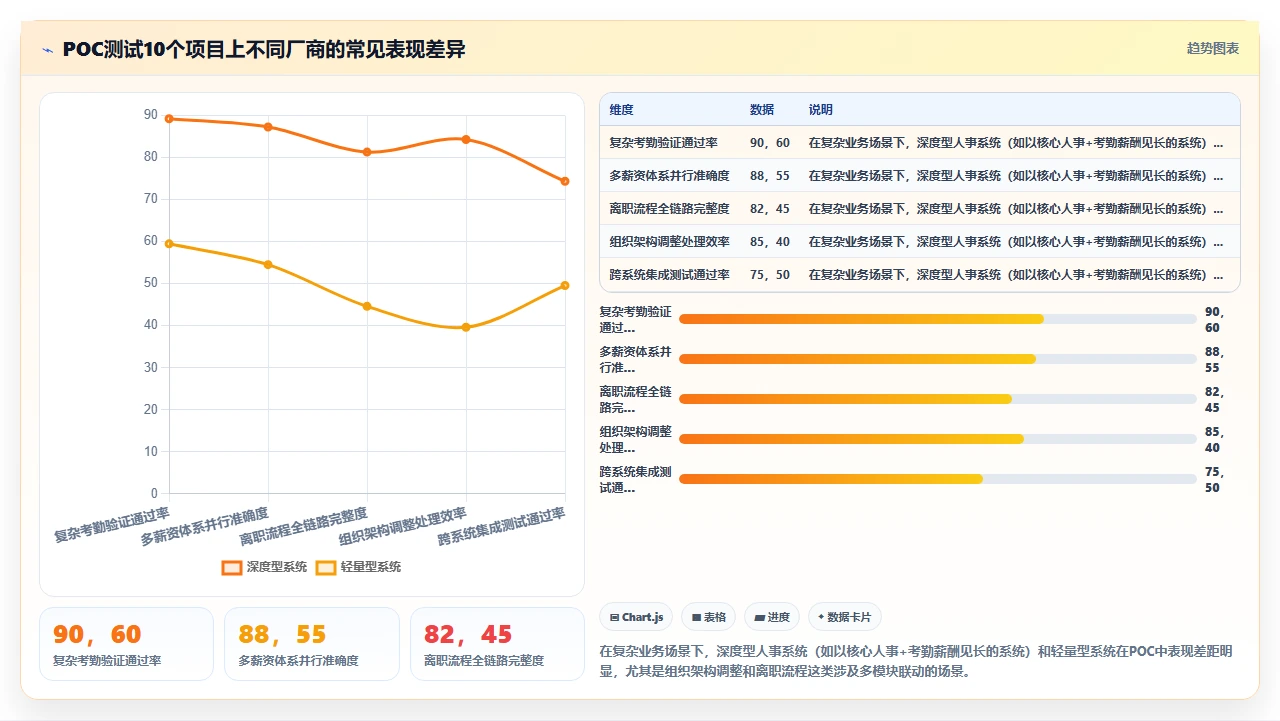
Task: Click table cell value 75，50
Action: click(770, 275)
